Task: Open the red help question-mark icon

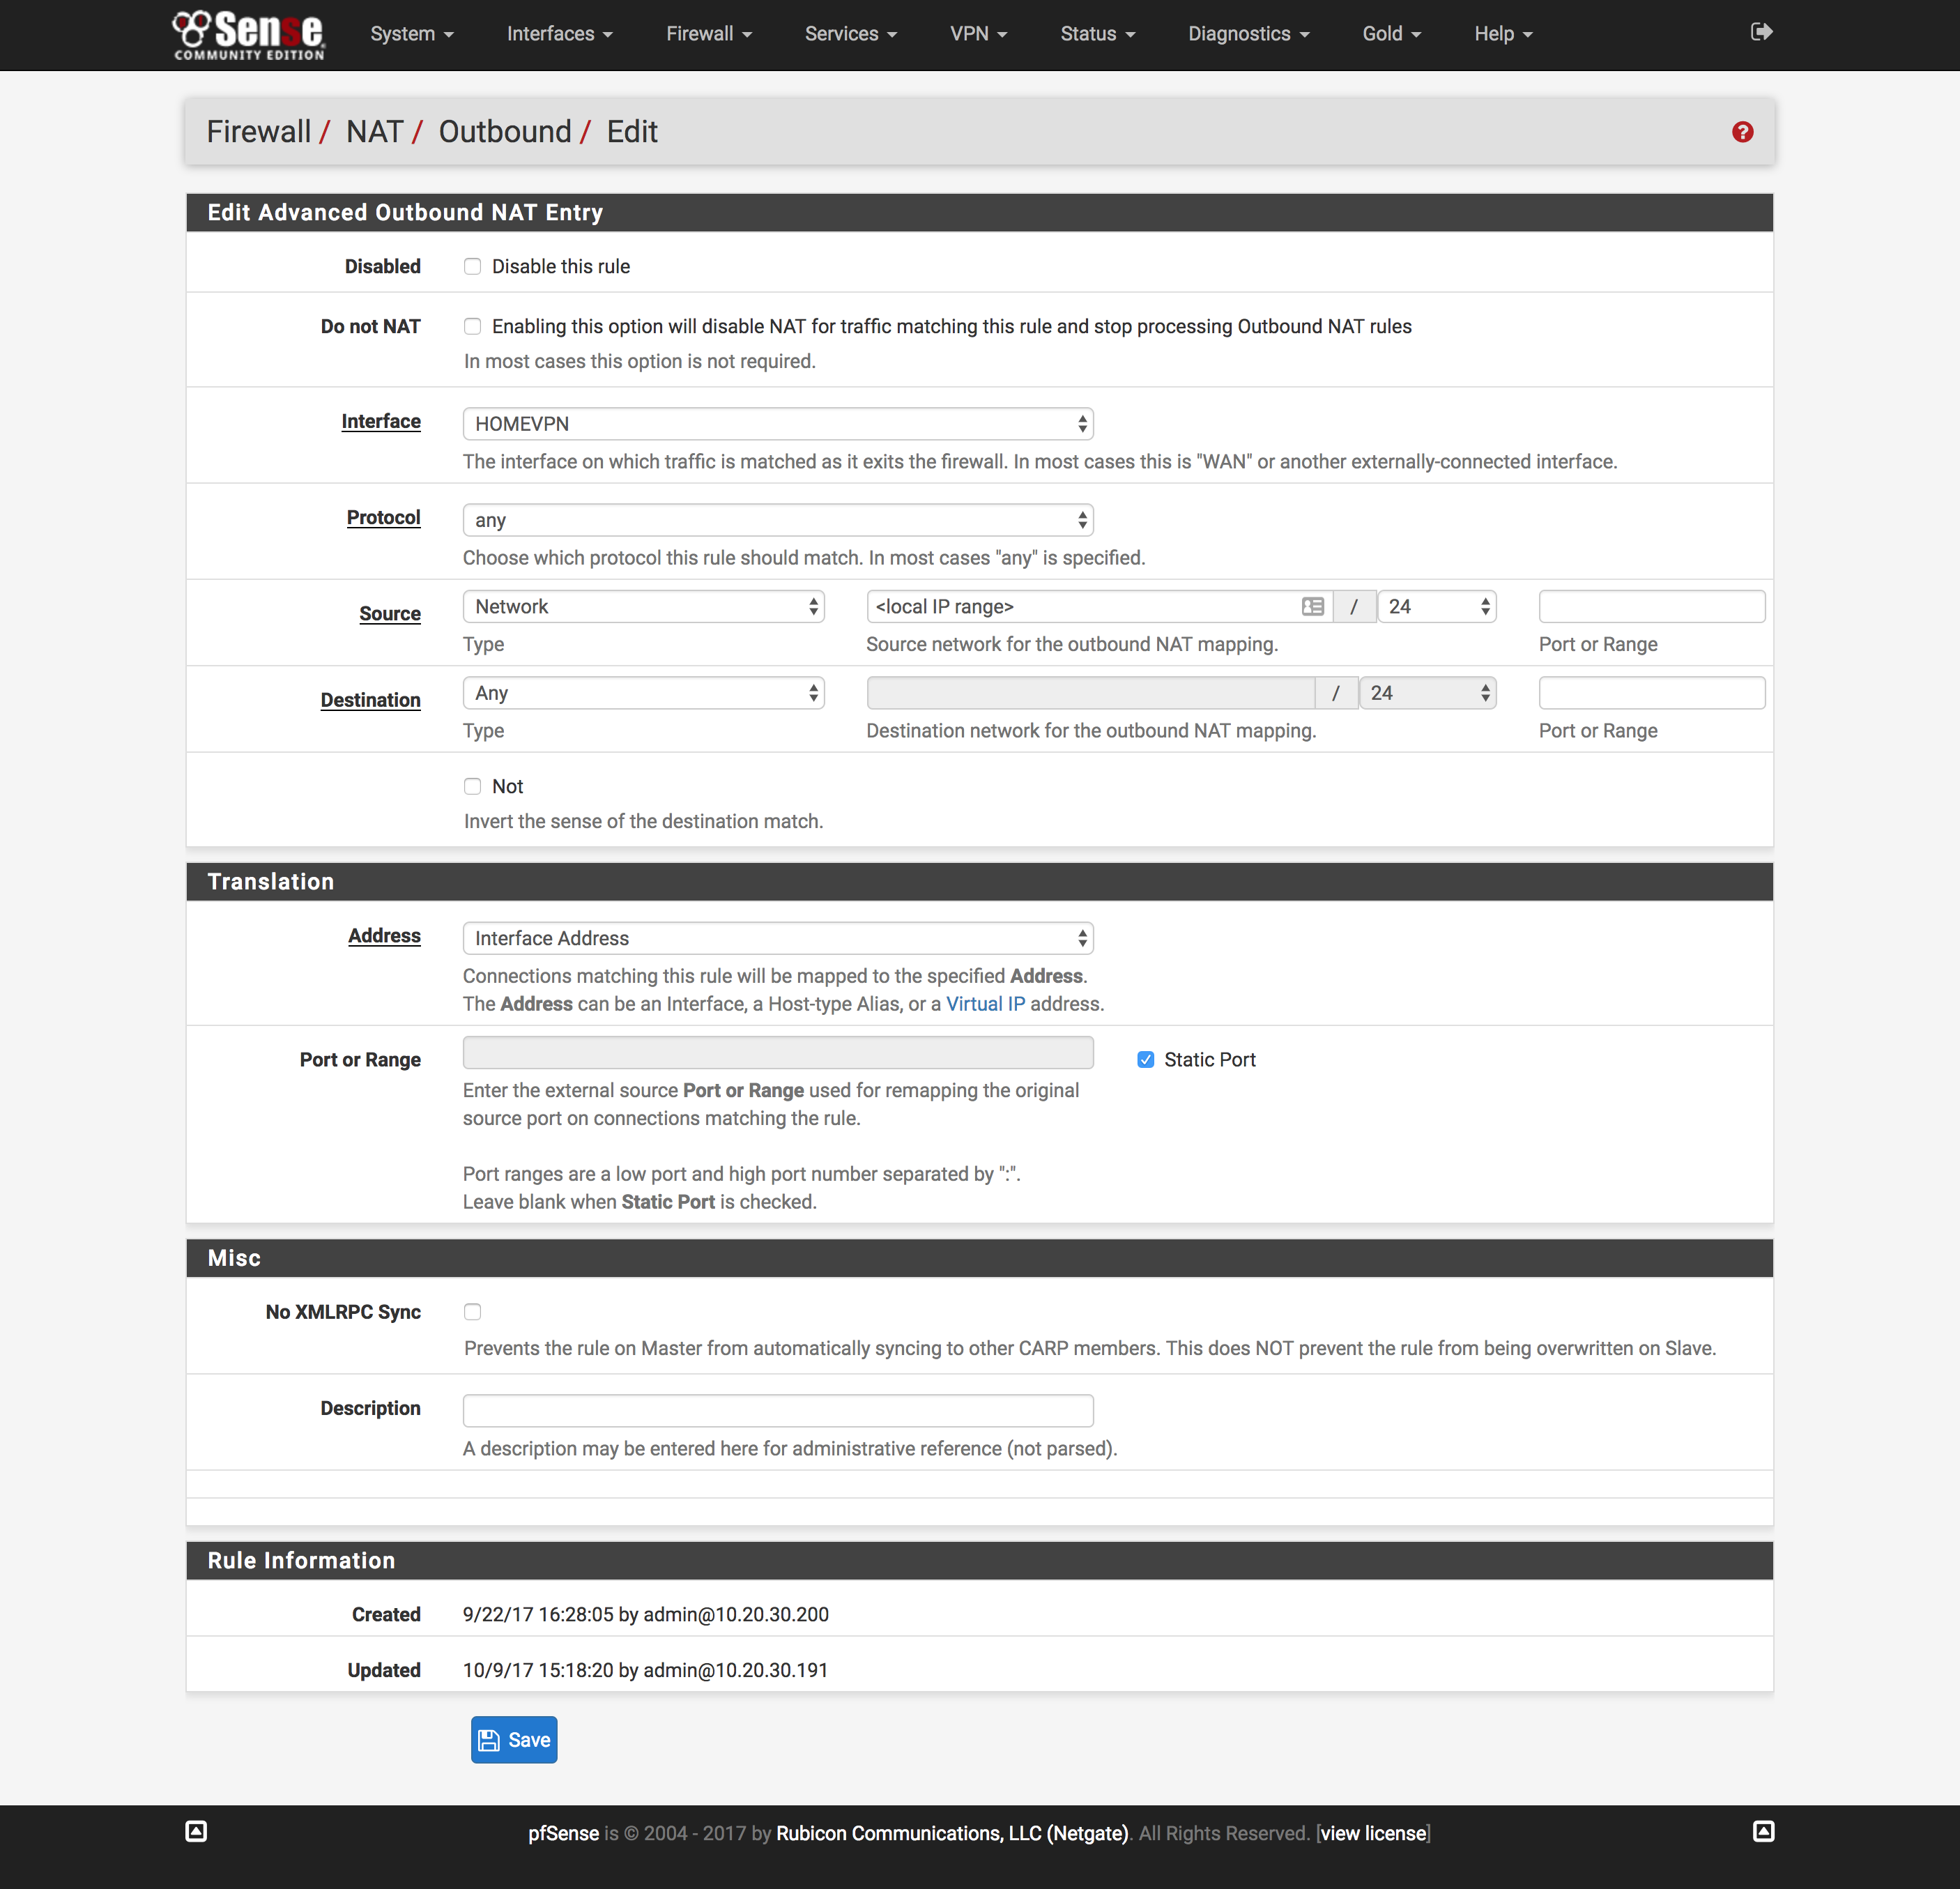Action: [1742, 132]
